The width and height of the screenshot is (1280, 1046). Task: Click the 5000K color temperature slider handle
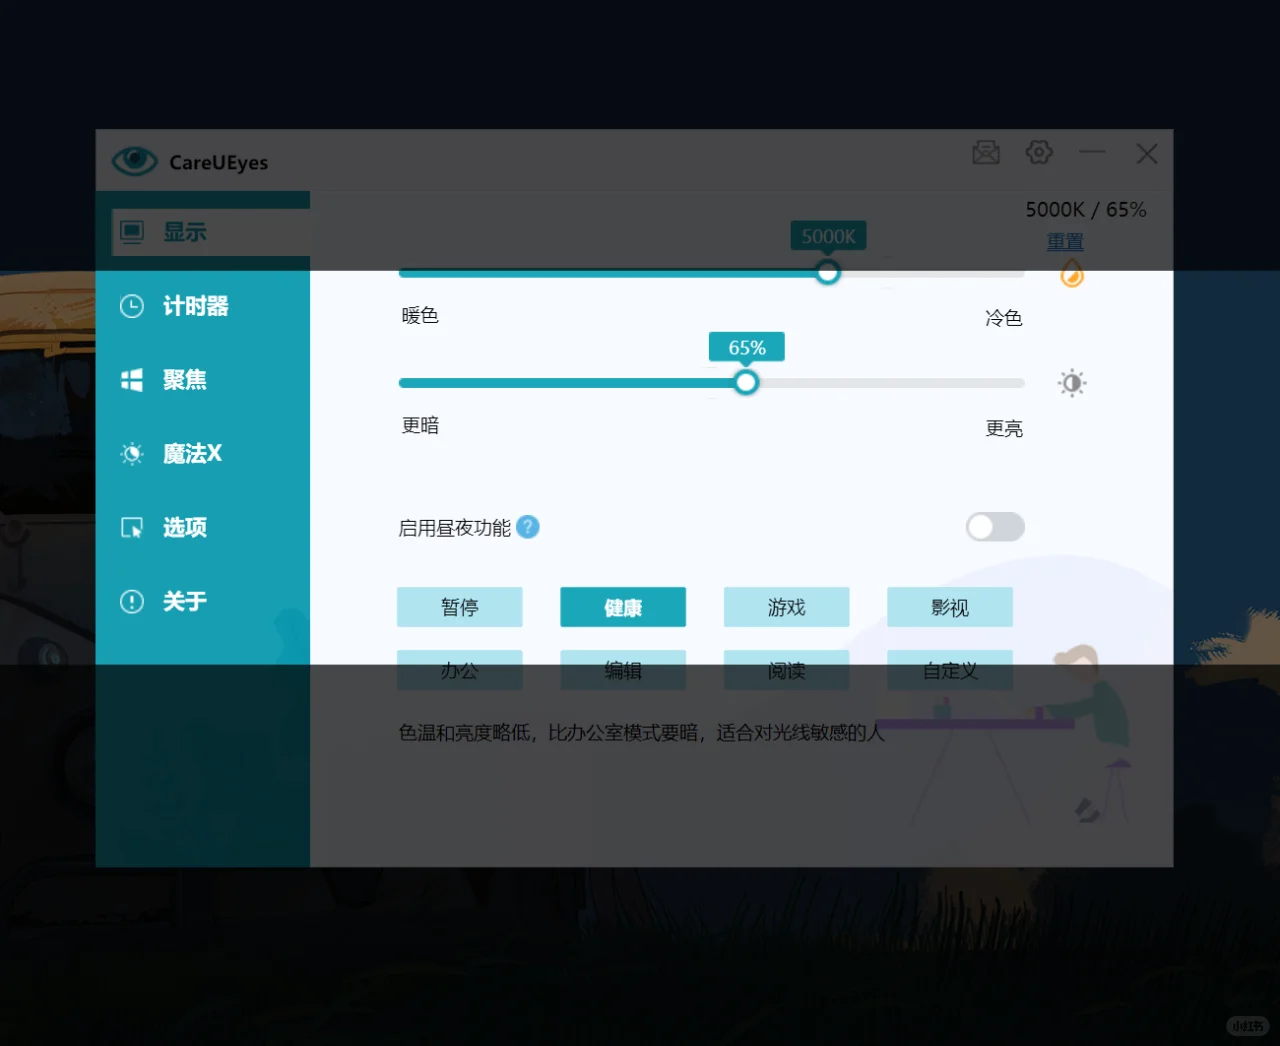coord(827,272)
